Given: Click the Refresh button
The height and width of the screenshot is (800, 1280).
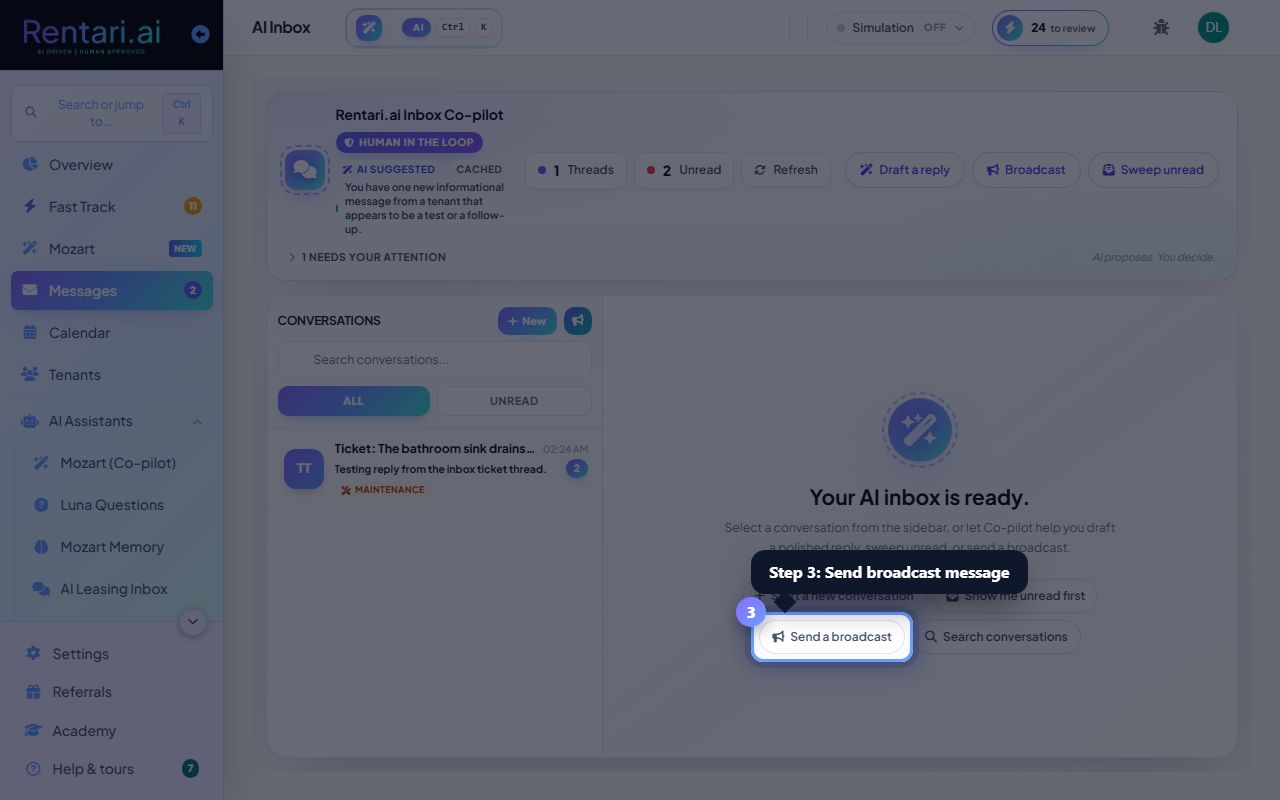Looking at the screenshot, I should click(x=786, y=170).
